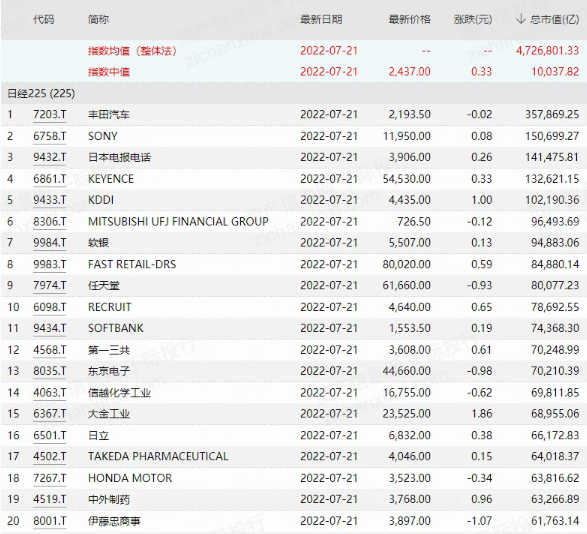Select the SONY name cell
Image resolution: width=587 pixels, height=534 pixels.
tap(103, 136)
